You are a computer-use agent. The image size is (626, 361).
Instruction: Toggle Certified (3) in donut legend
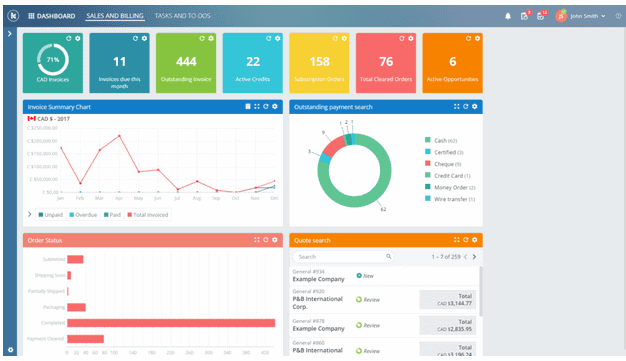444,152
